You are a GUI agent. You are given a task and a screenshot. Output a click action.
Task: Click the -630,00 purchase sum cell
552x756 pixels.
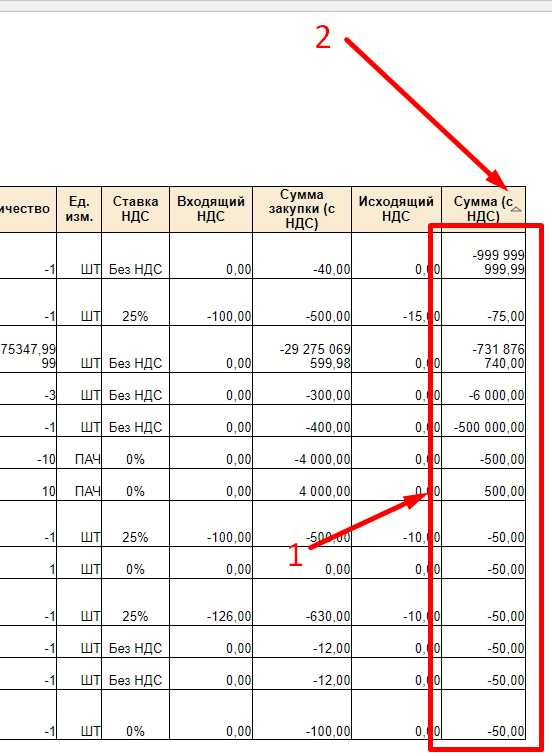coord(302,602)
